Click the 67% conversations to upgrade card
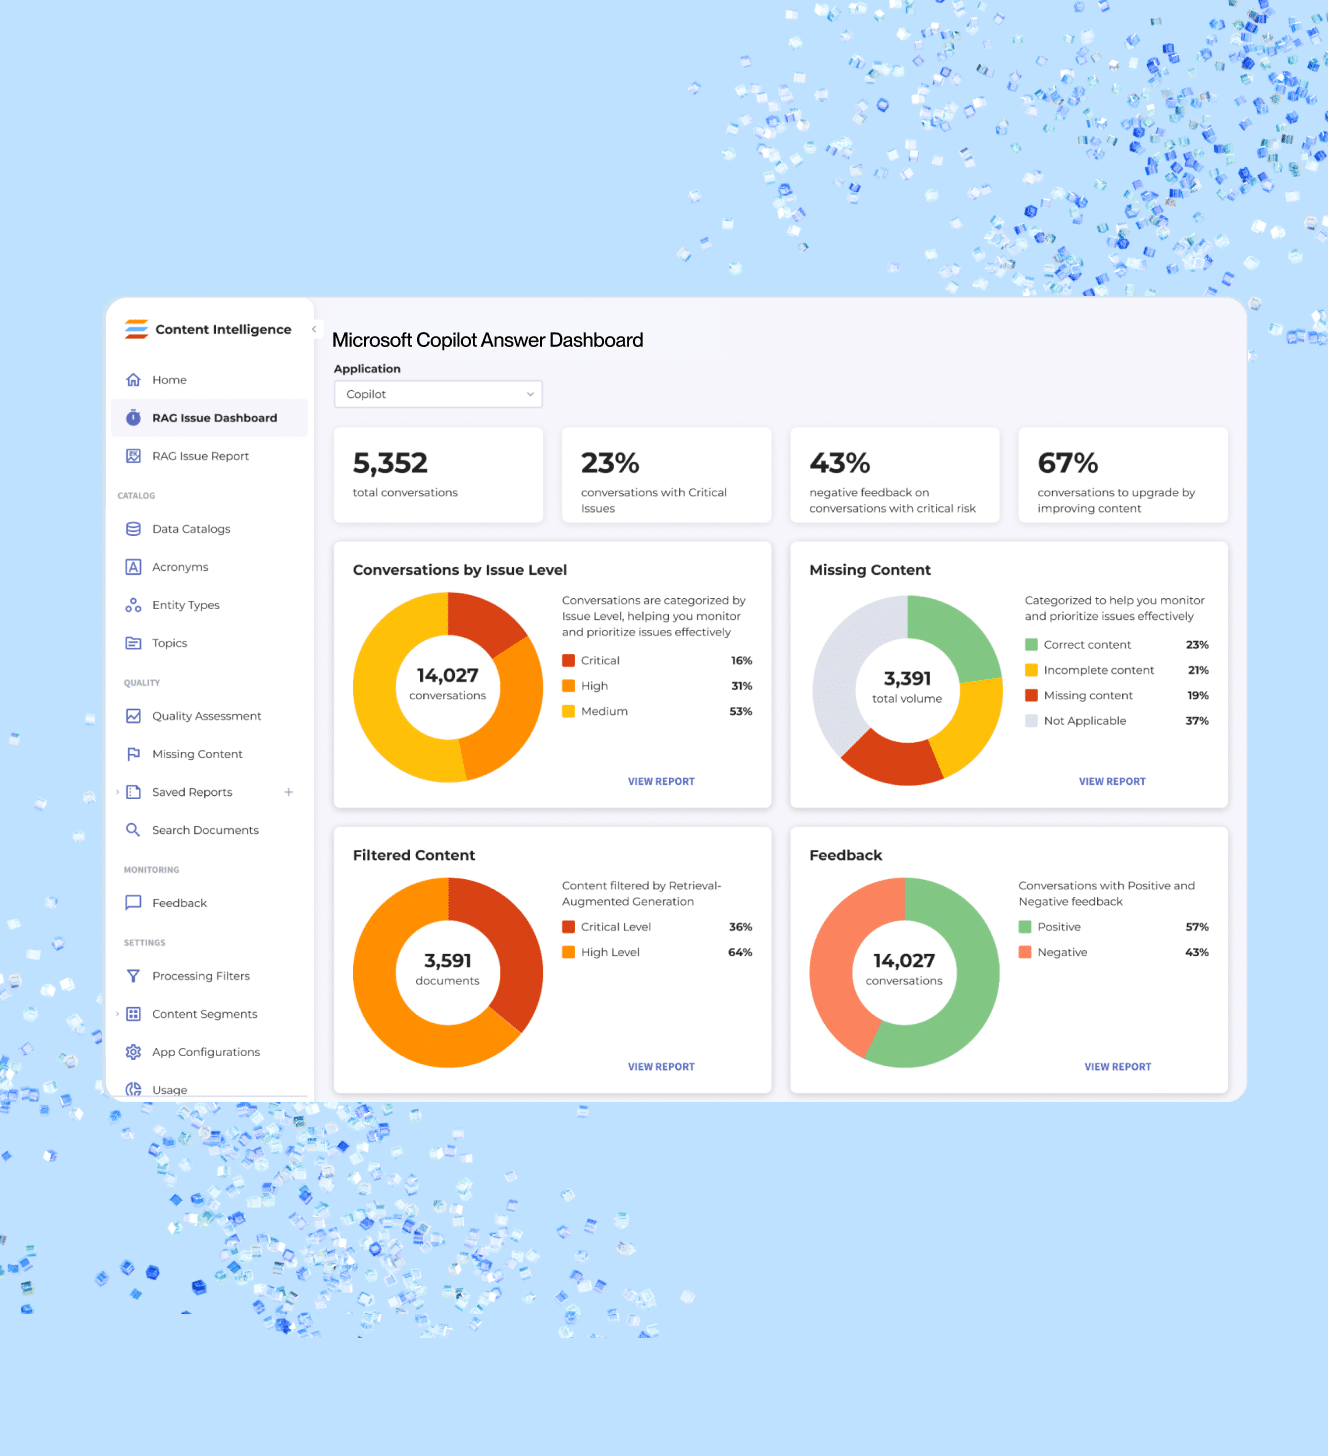Screen dimensions: 1328x1456 point(1123,475)
